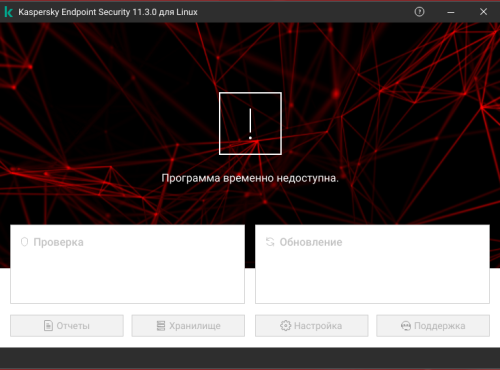Click the stack icon on Хранилище

[x=161, y=326]
